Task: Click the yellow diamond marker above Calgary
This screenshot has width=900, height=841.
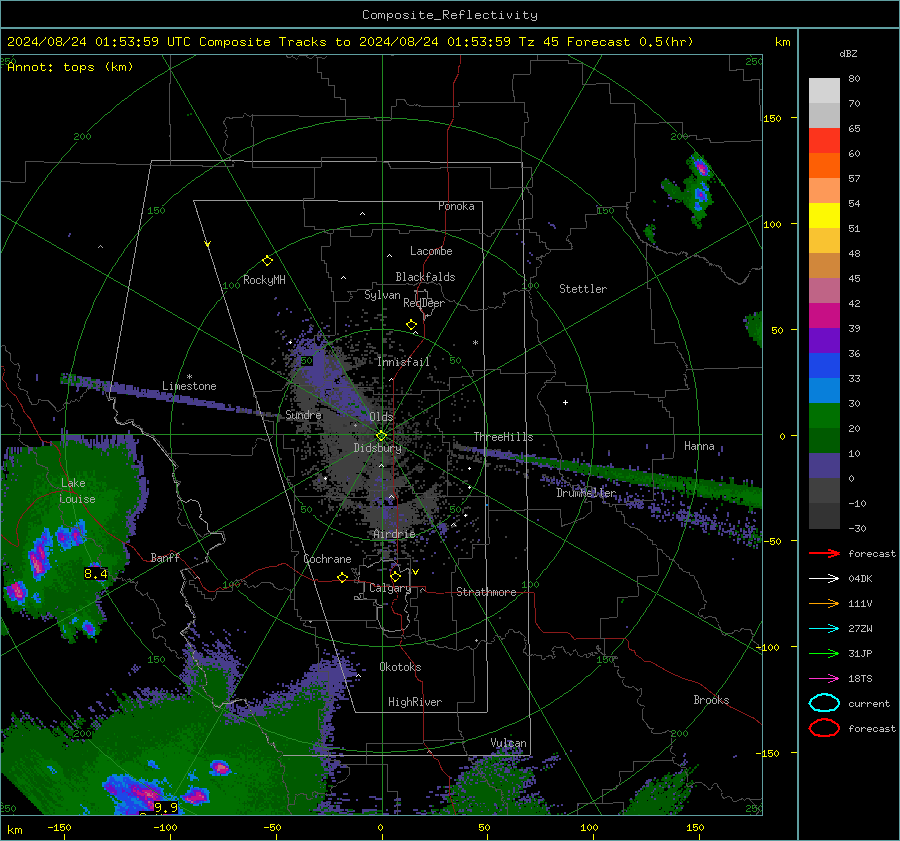Action: pyautogui.click(x=395, y=576)
